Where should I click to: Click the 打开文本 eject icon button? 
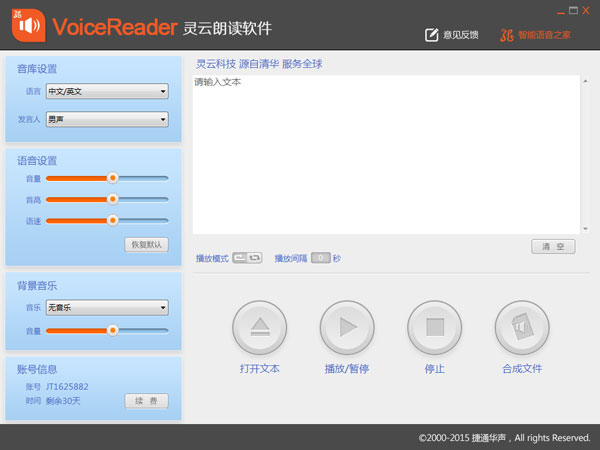[x=260, y=328]
